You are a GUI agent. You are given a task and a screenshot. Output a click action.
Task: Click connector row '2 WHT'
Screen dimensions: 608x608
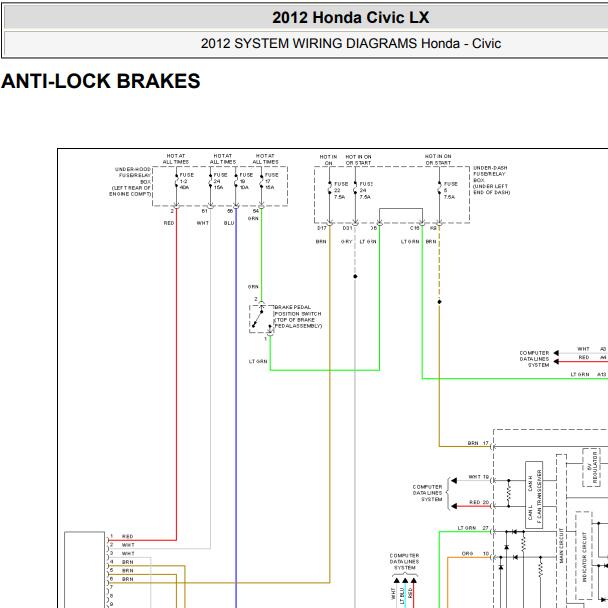pyautogui.click(x=122, y=545)
